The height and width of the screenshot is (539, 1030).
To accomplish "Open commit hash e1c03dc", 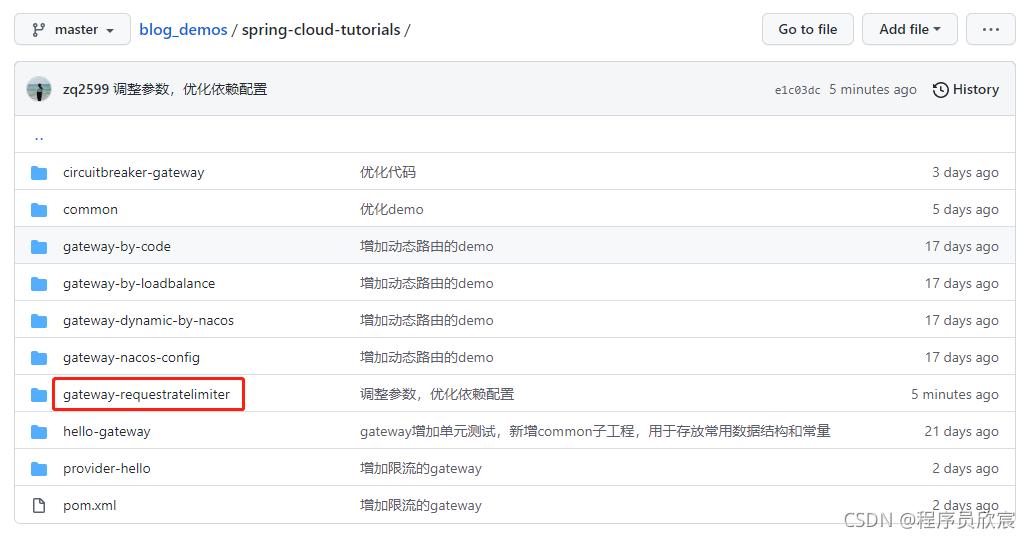I will click(797, 90).
